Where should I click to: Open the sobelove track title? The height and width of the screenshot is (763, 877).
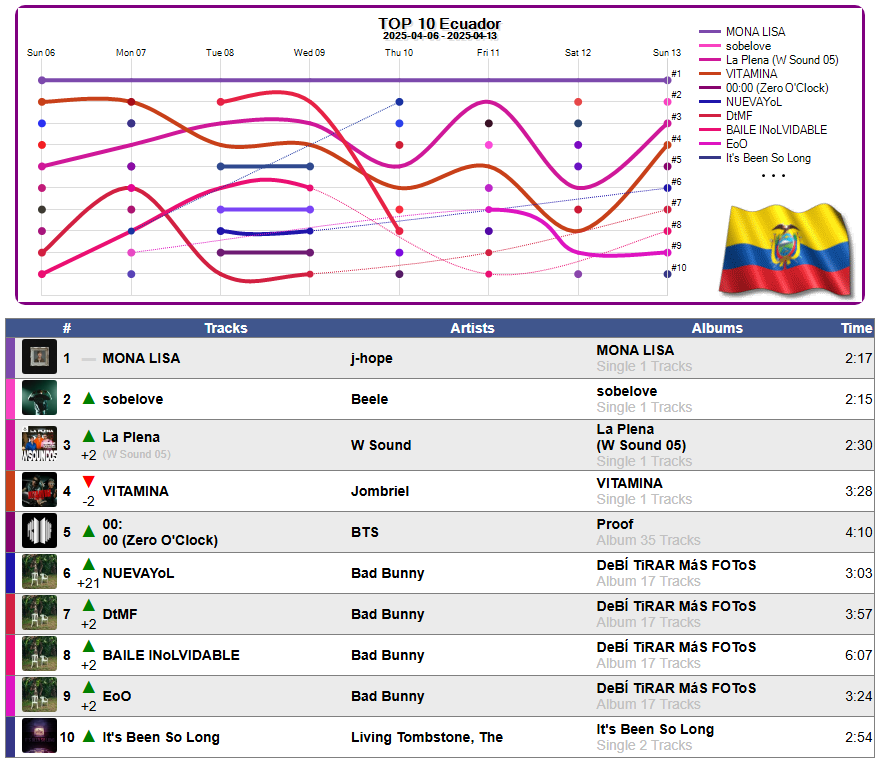tap(133, 399)
